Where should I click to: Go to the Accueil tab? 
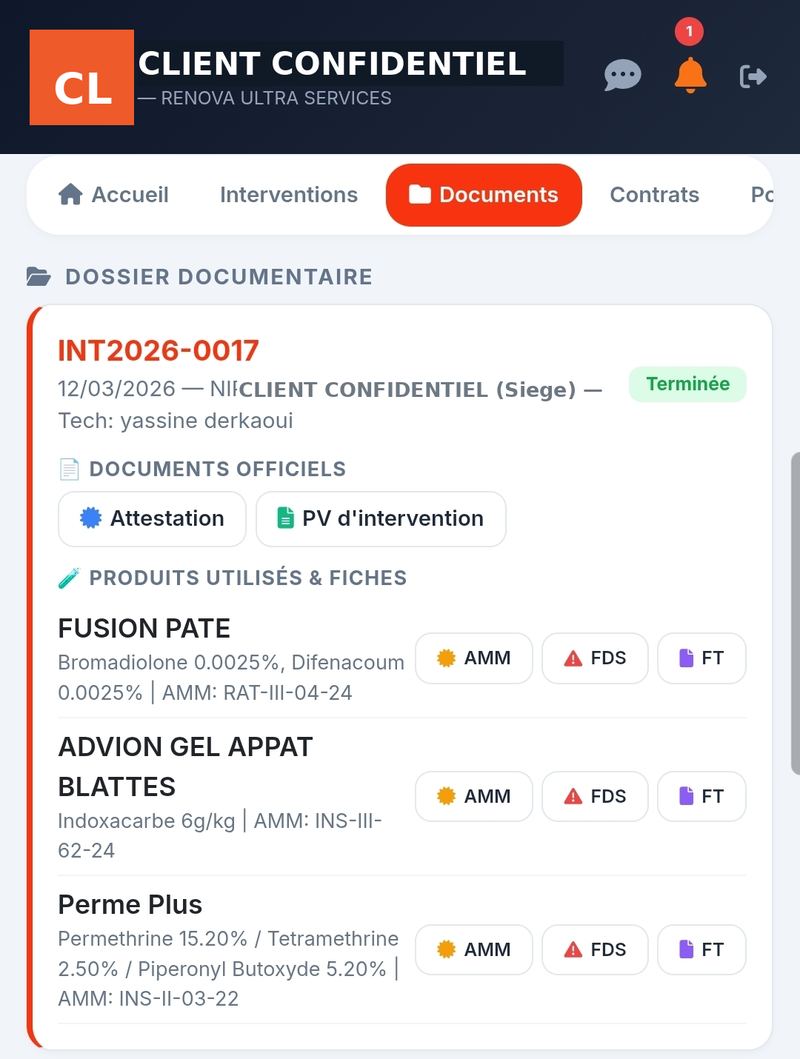[x=113, y=195]
